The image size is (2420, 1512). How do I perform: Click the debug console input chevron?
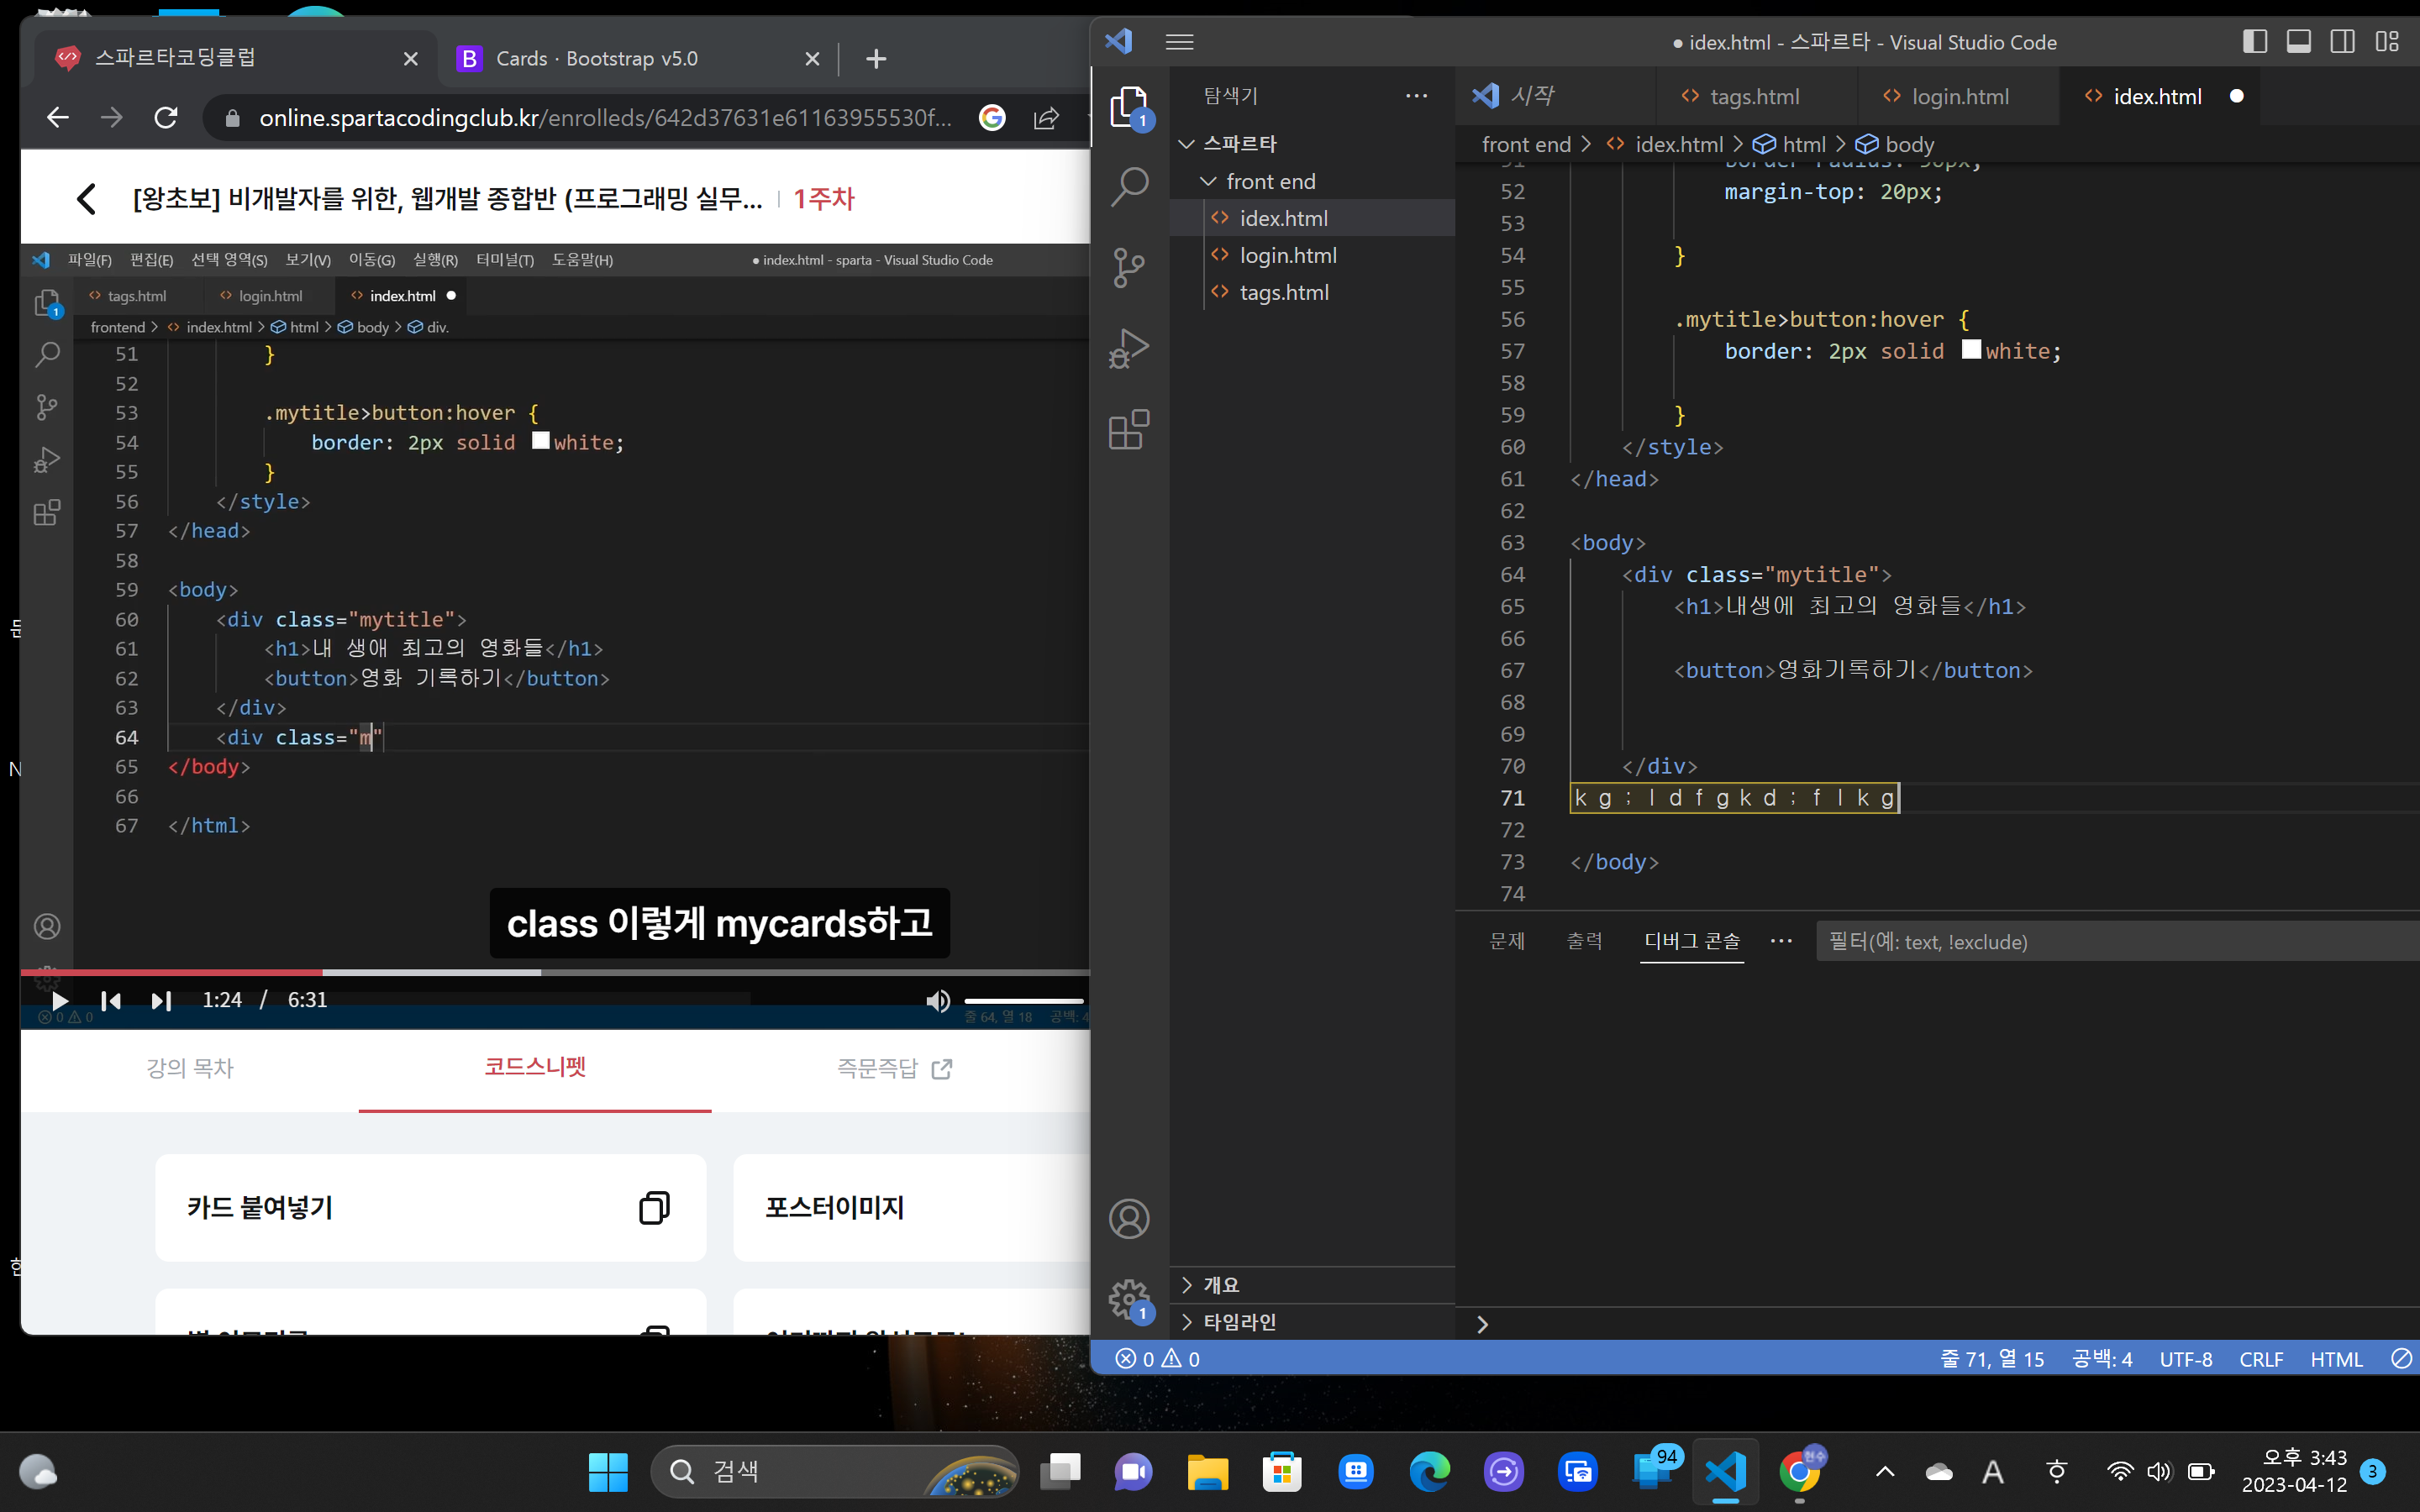(1482, 1324)
